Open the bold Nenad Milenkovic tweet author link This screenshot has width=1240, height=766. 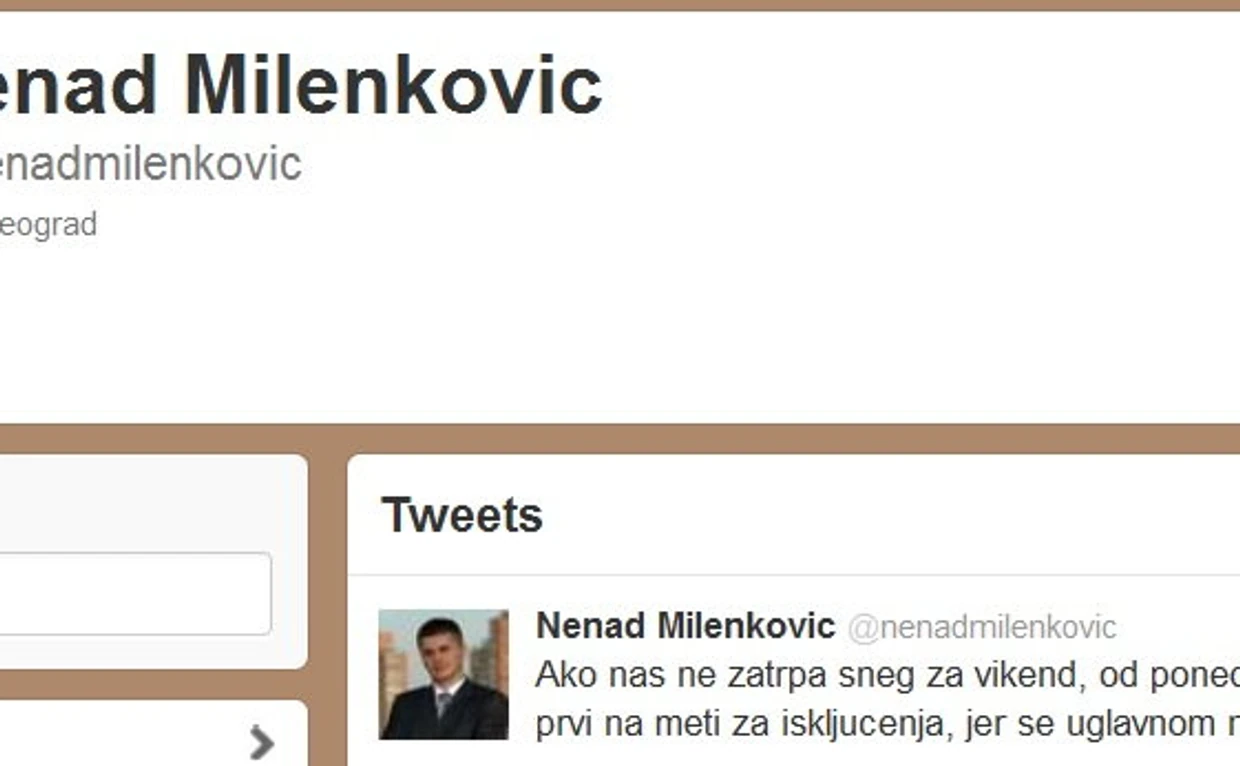coord(685,626)
